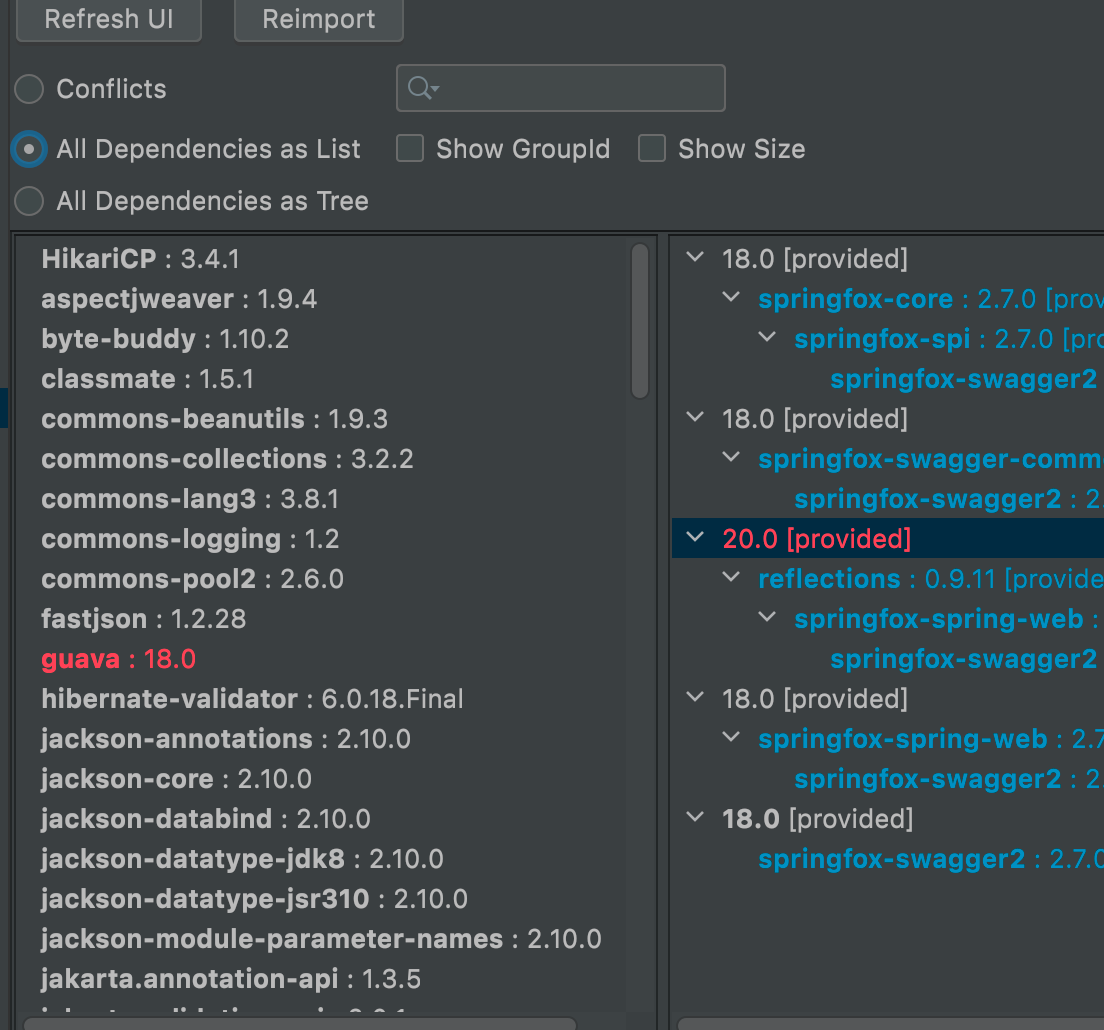Select the commons-collections : 3.2.2 dependency

227,459
